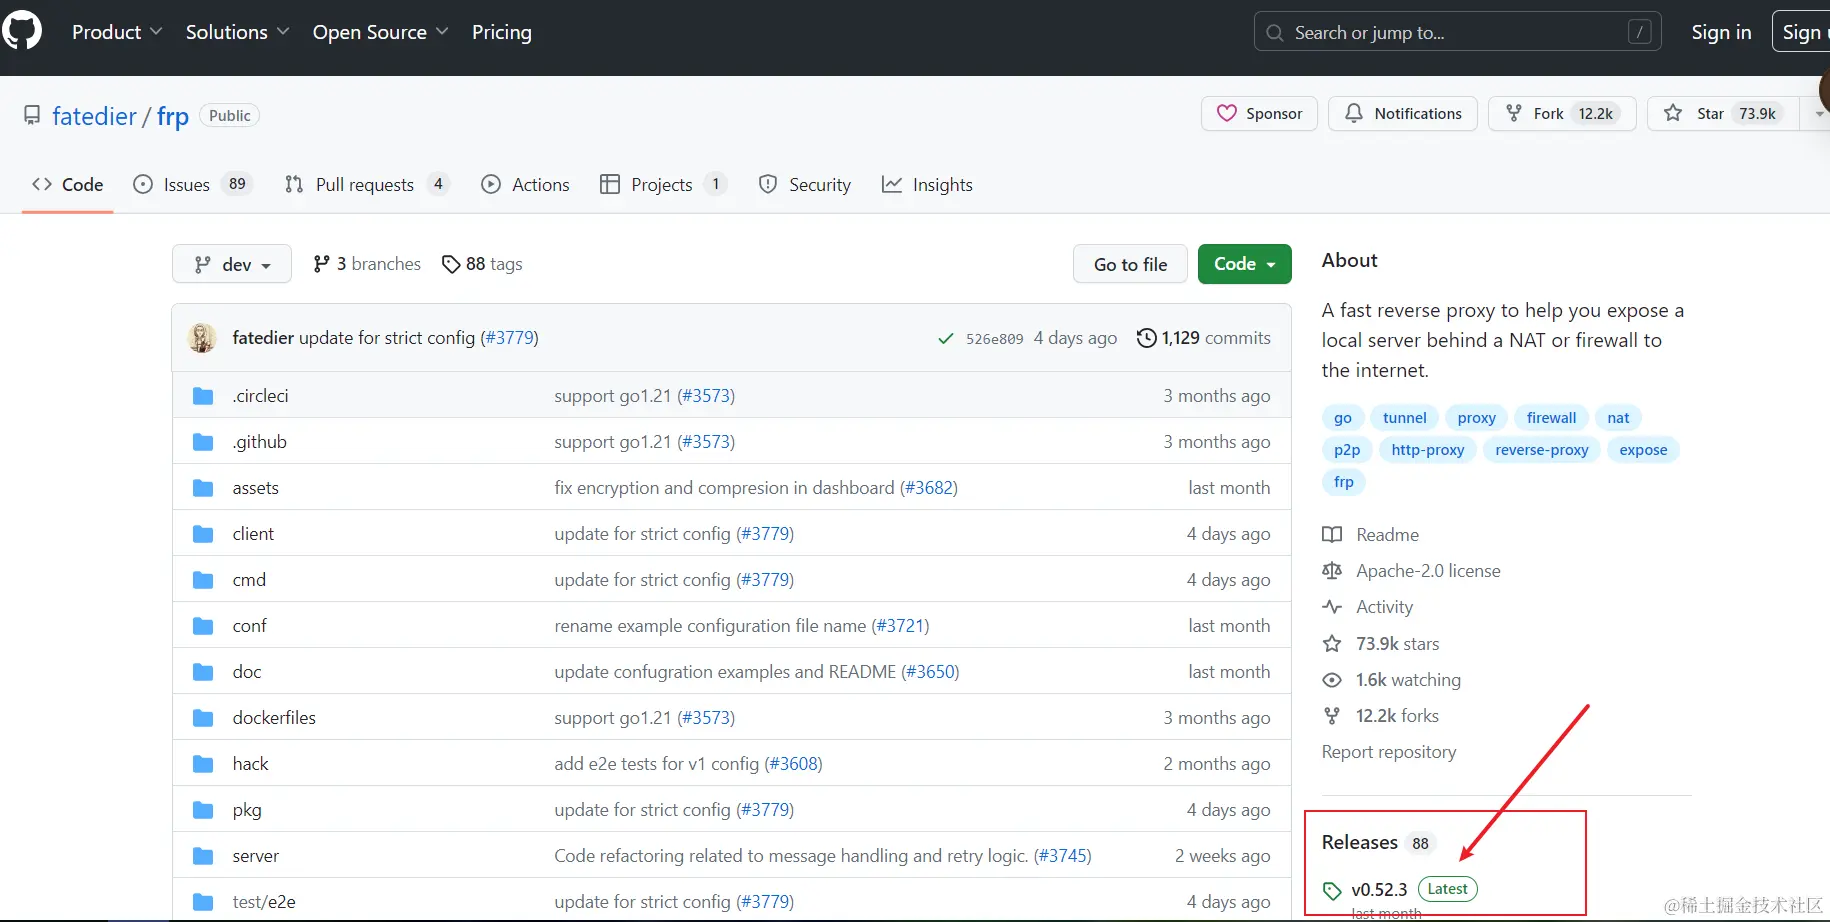This screenshot has width=1830, height=922.
Task: Click the green checkmark build status icon
Action: (x=945, y=339)
